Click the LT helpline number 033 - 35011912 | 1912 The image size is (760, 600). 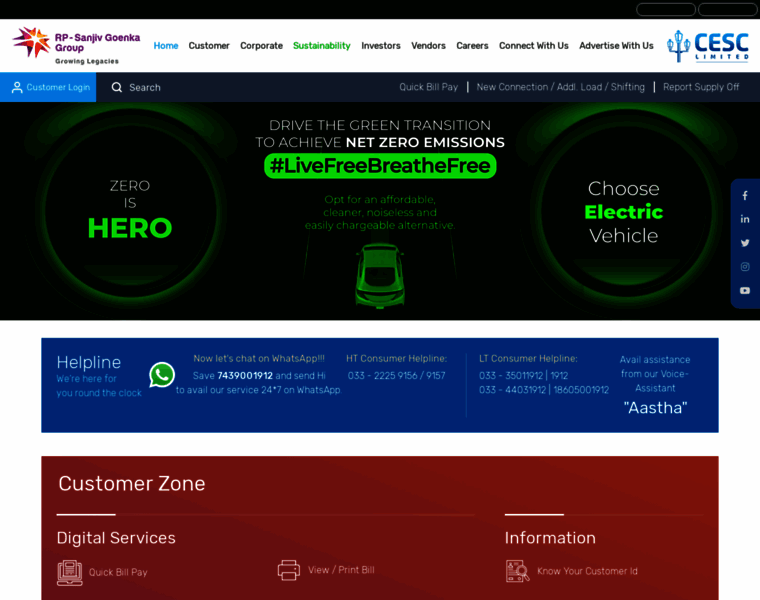coord(523,376)
